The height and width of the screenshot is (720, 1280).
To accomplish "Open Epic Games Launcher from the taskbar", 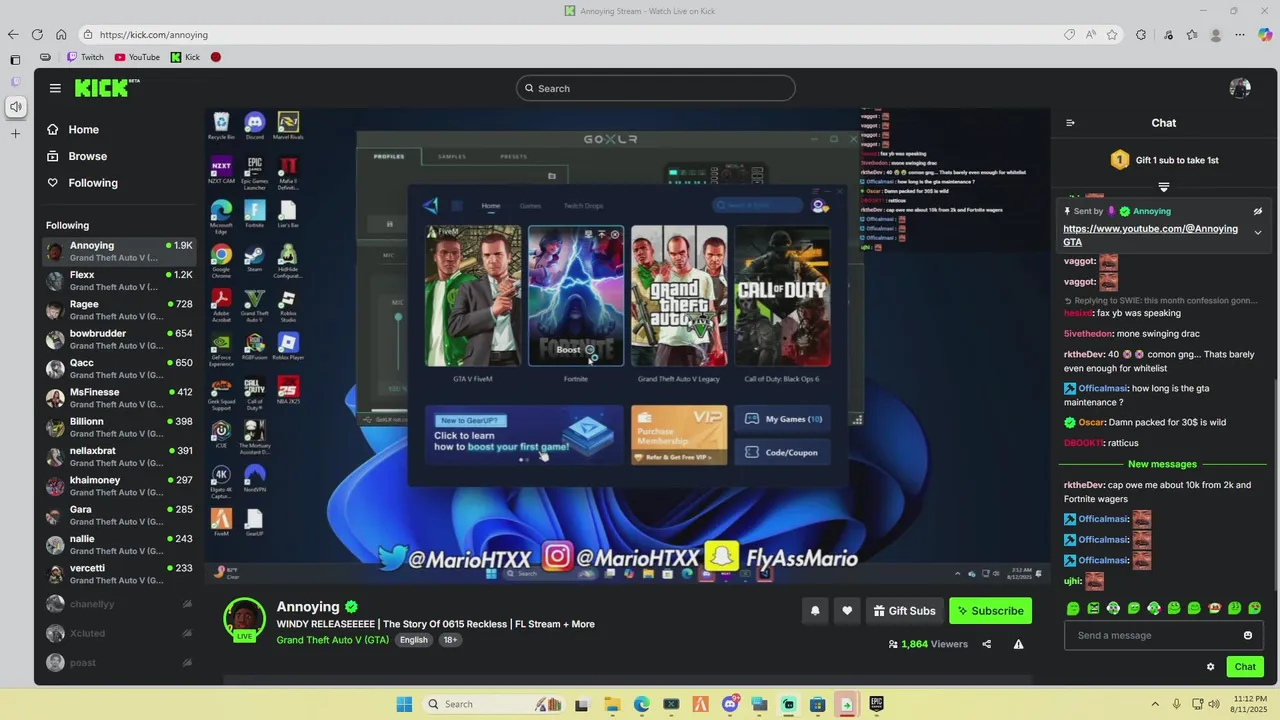I will (x=877, y=704).
